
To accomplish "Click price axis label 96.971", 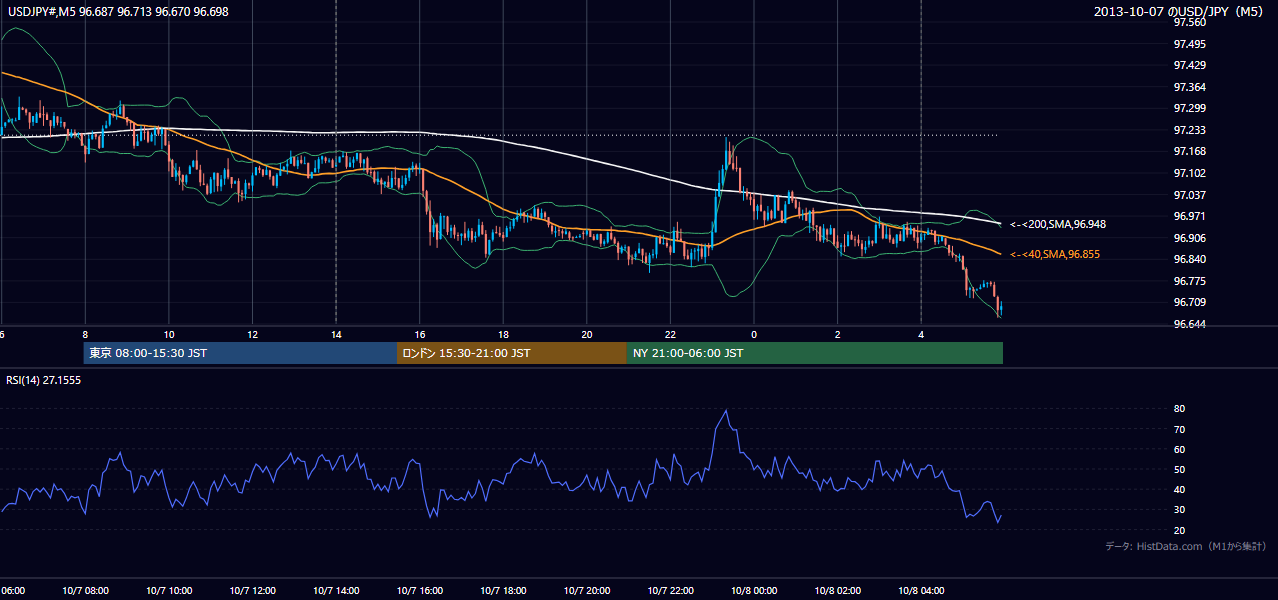I will [1189, 216].
